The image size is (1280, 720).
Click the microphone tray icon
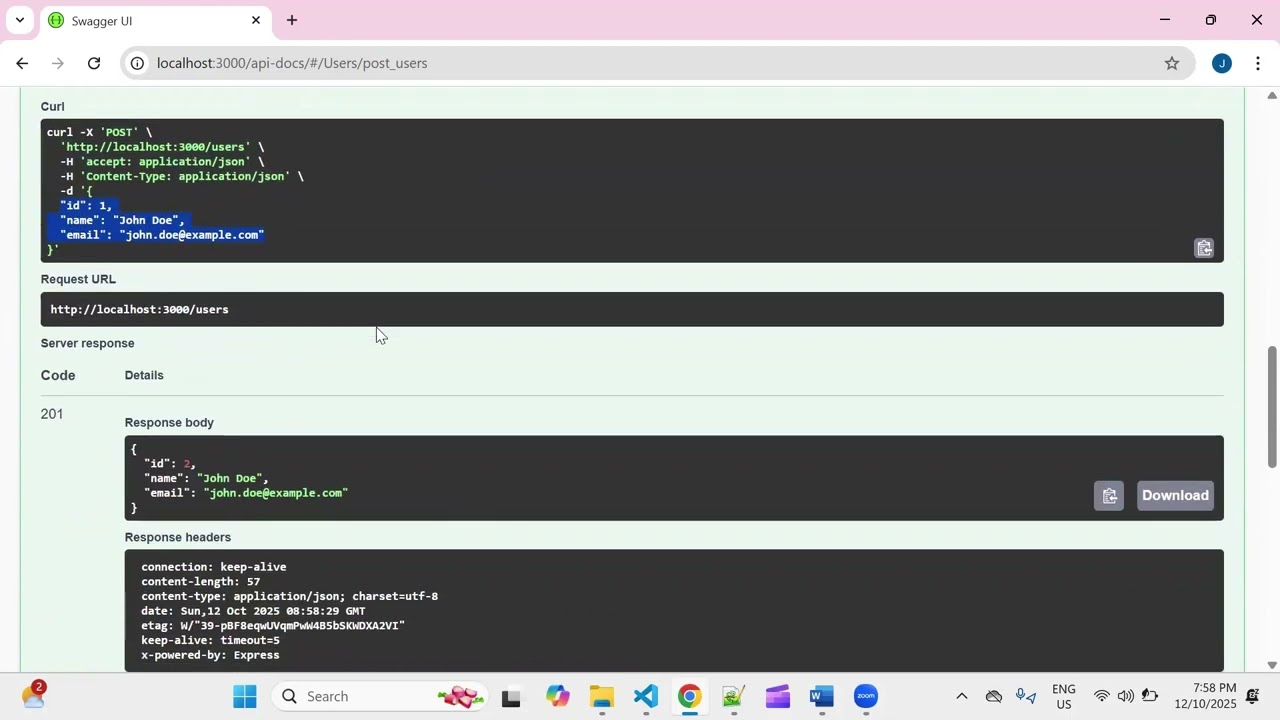[x=1026, y=696]
